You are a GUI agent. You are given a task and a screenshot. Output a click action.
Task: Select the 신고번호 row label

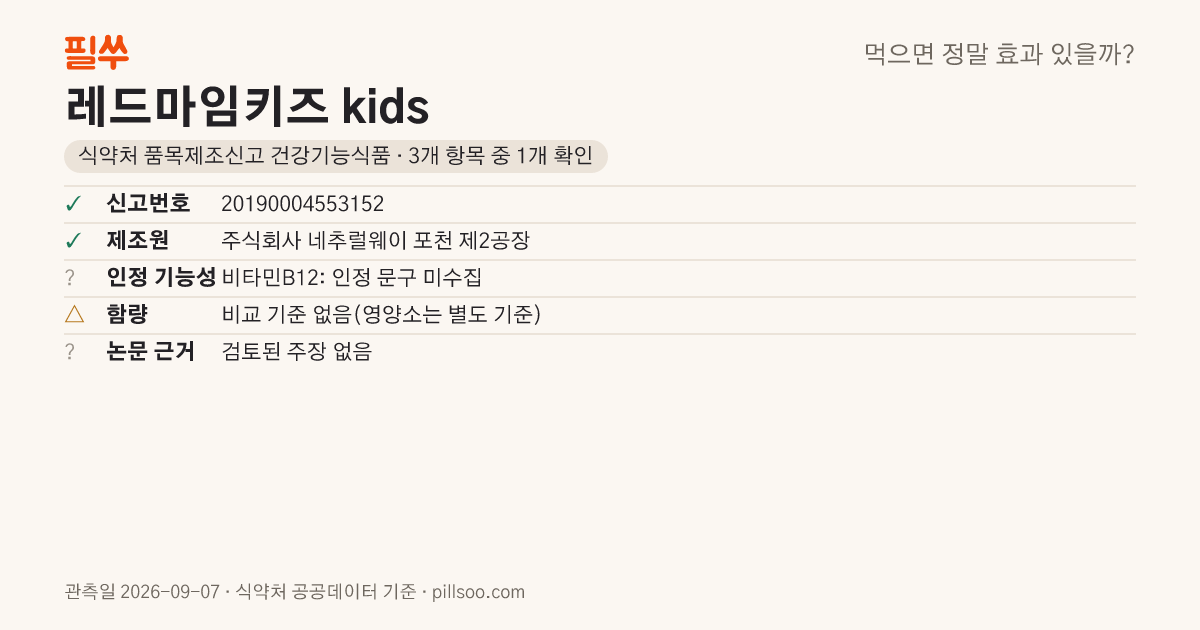coord(148,204)
